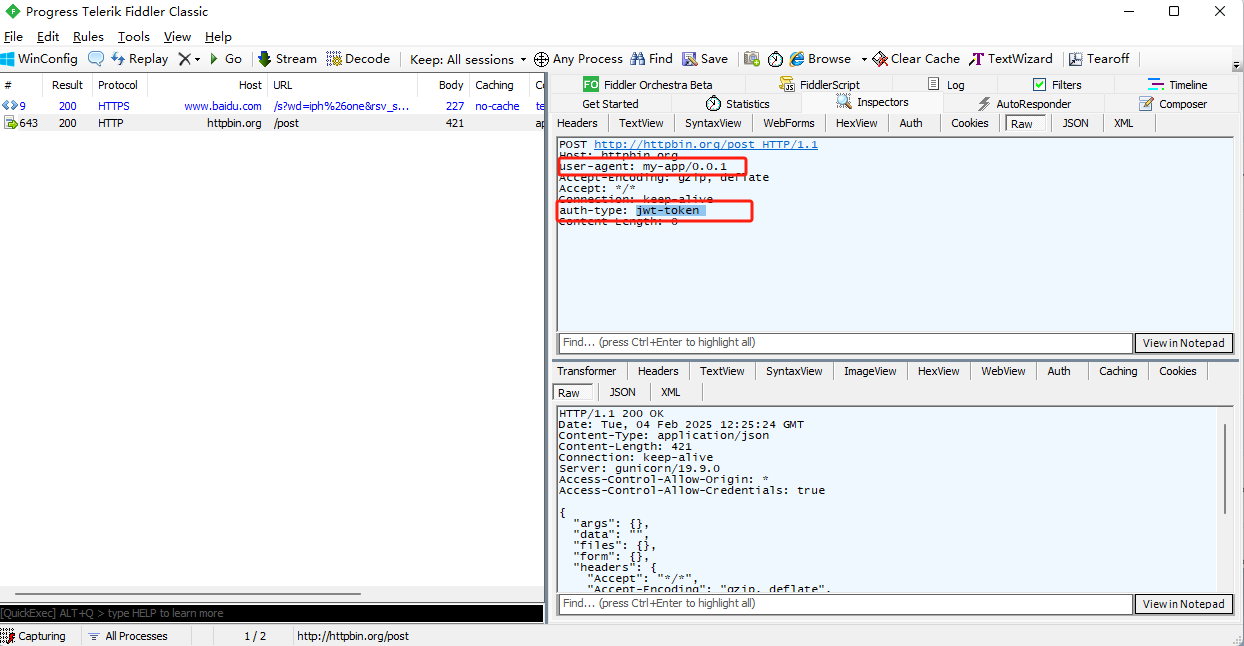Viewport: 1244px width, 646px height.
Task: Open the Help menu
Action: point(218,37)
